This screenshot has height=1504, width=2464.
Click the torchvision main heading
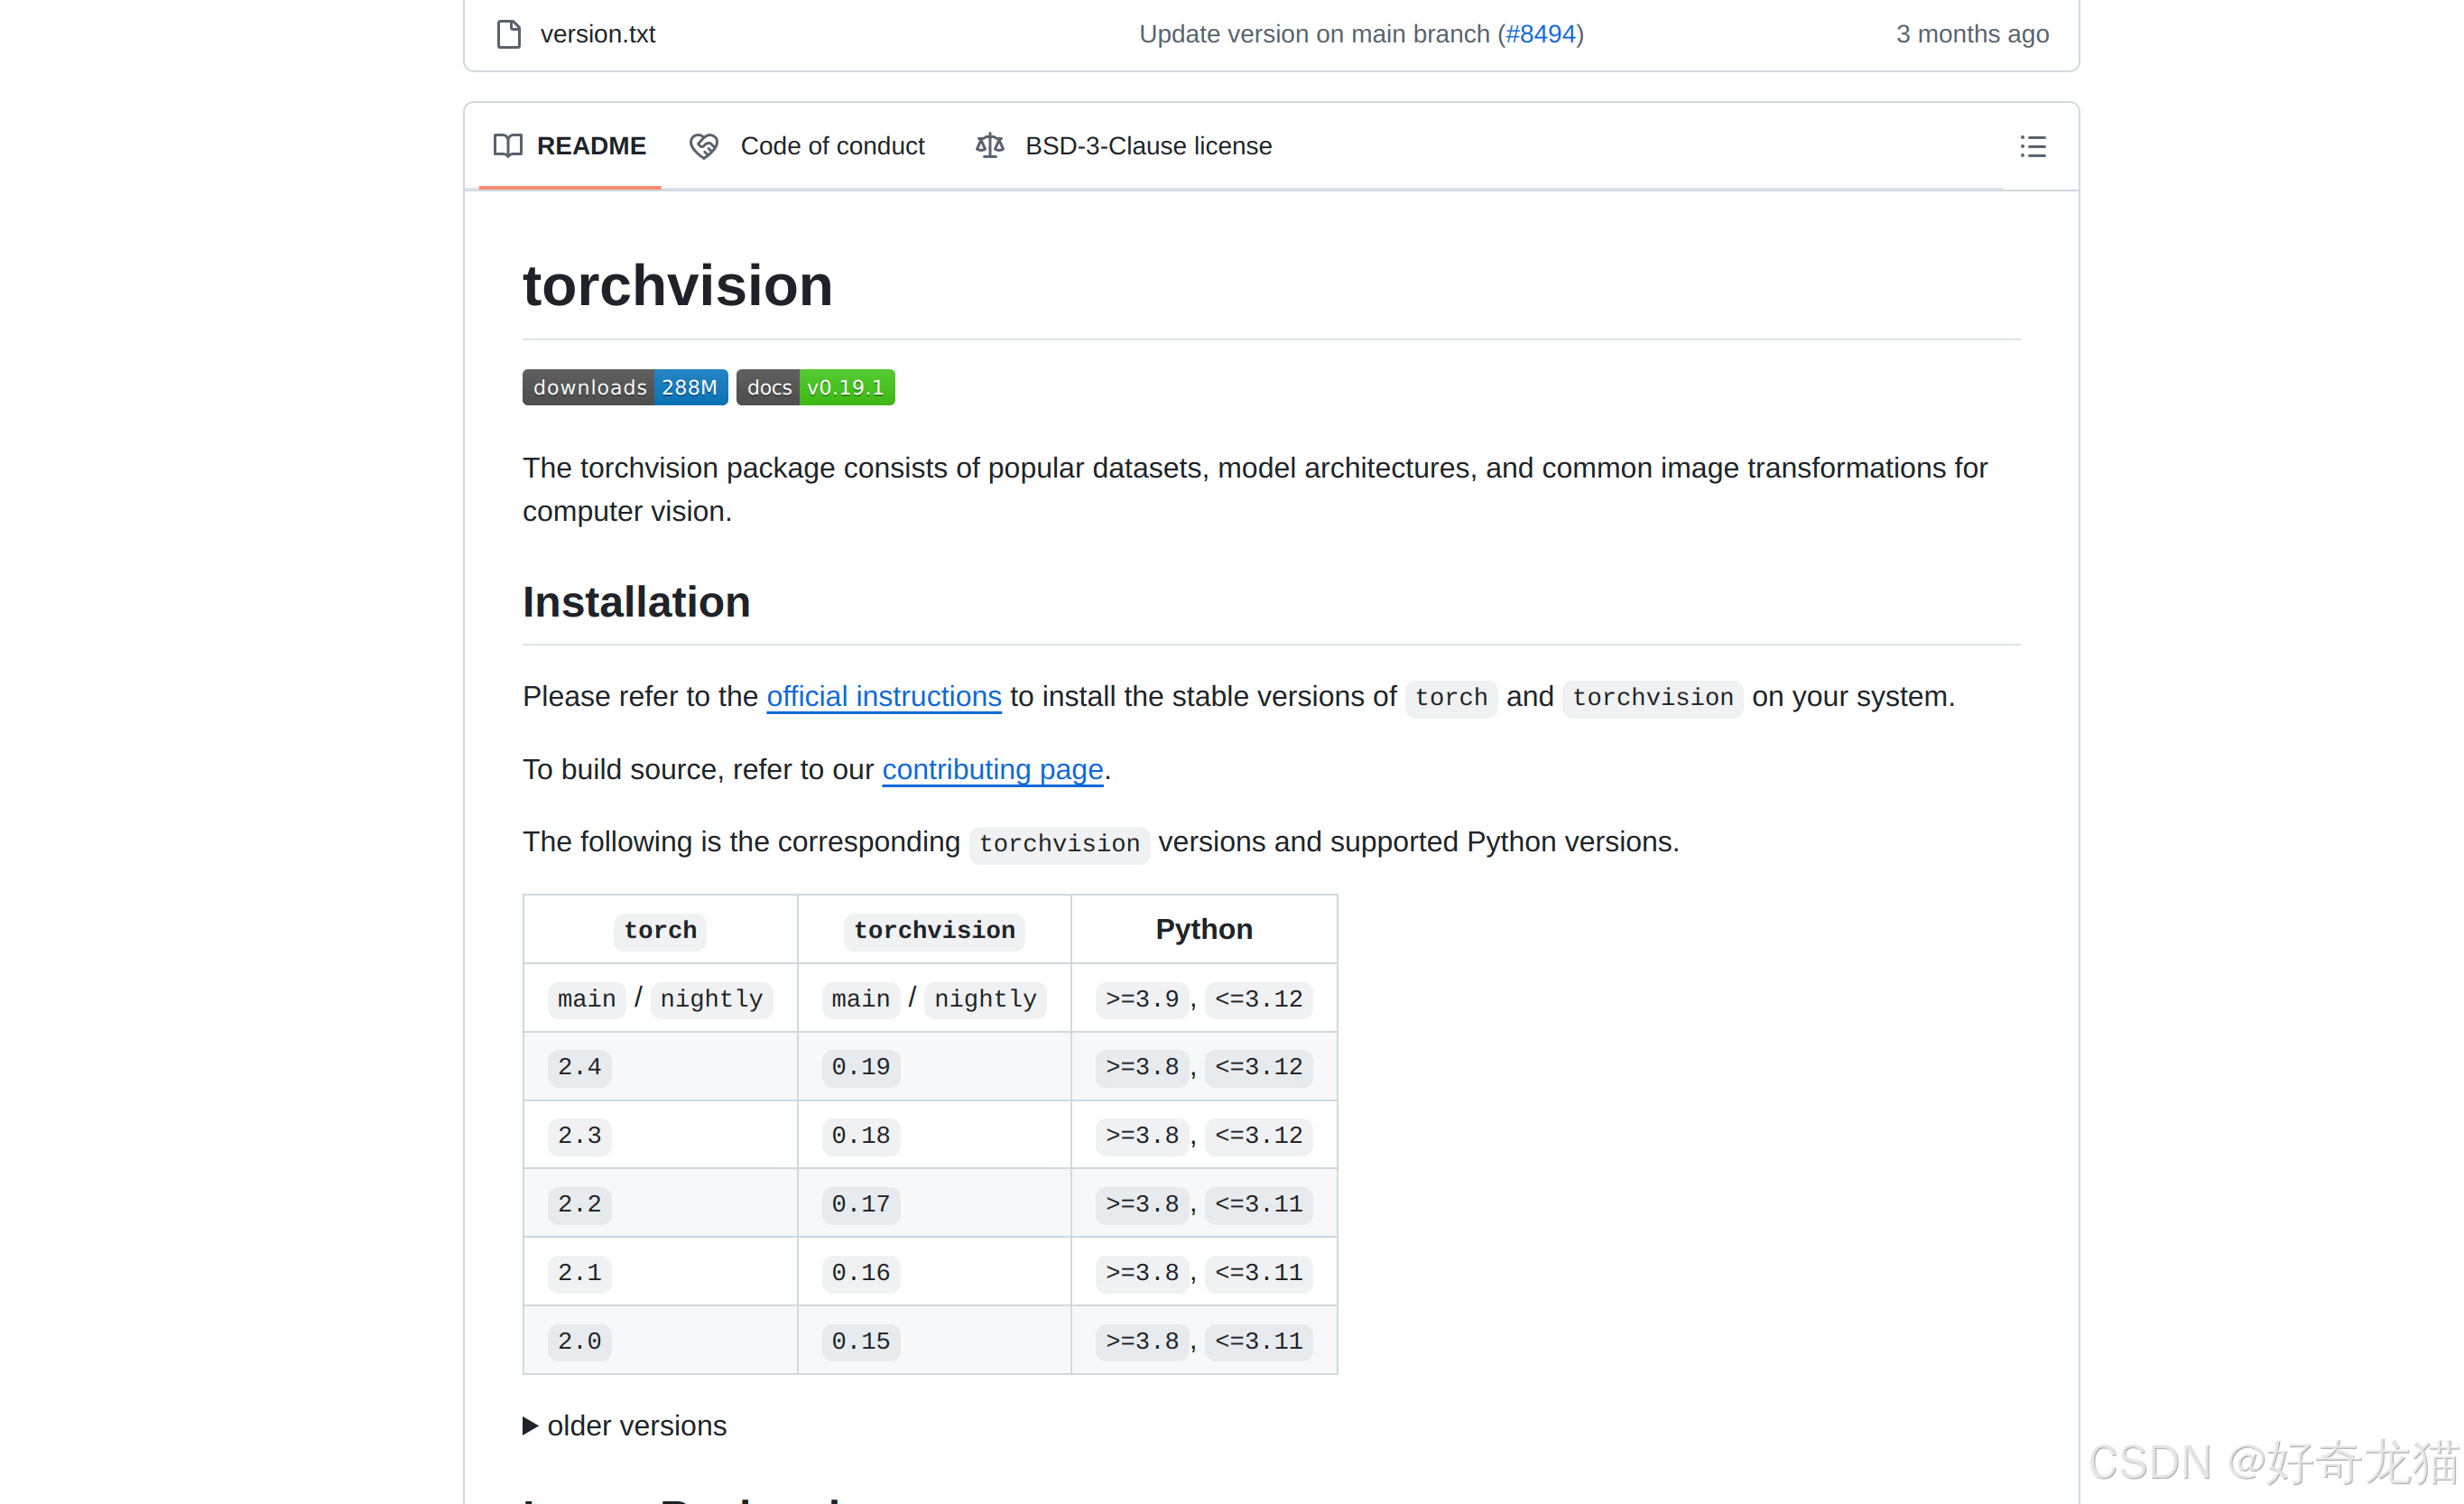click(678, 286)
